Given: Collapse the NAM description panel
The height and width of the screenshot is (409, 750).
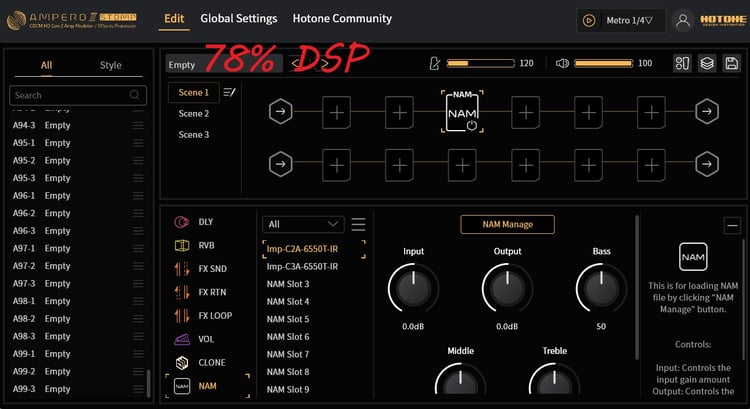Looking at the screenshot, I should click(x=732, y=225).
